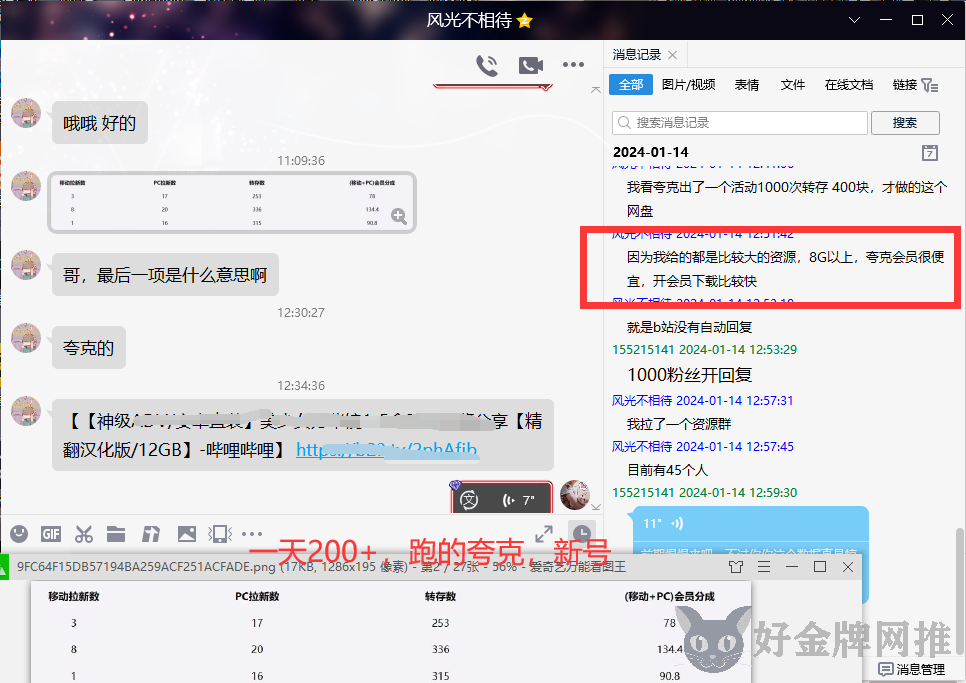Click the "我拉了一个资源群" record
This screenshot has height=683, width=966.
click(x=679, y=424)
